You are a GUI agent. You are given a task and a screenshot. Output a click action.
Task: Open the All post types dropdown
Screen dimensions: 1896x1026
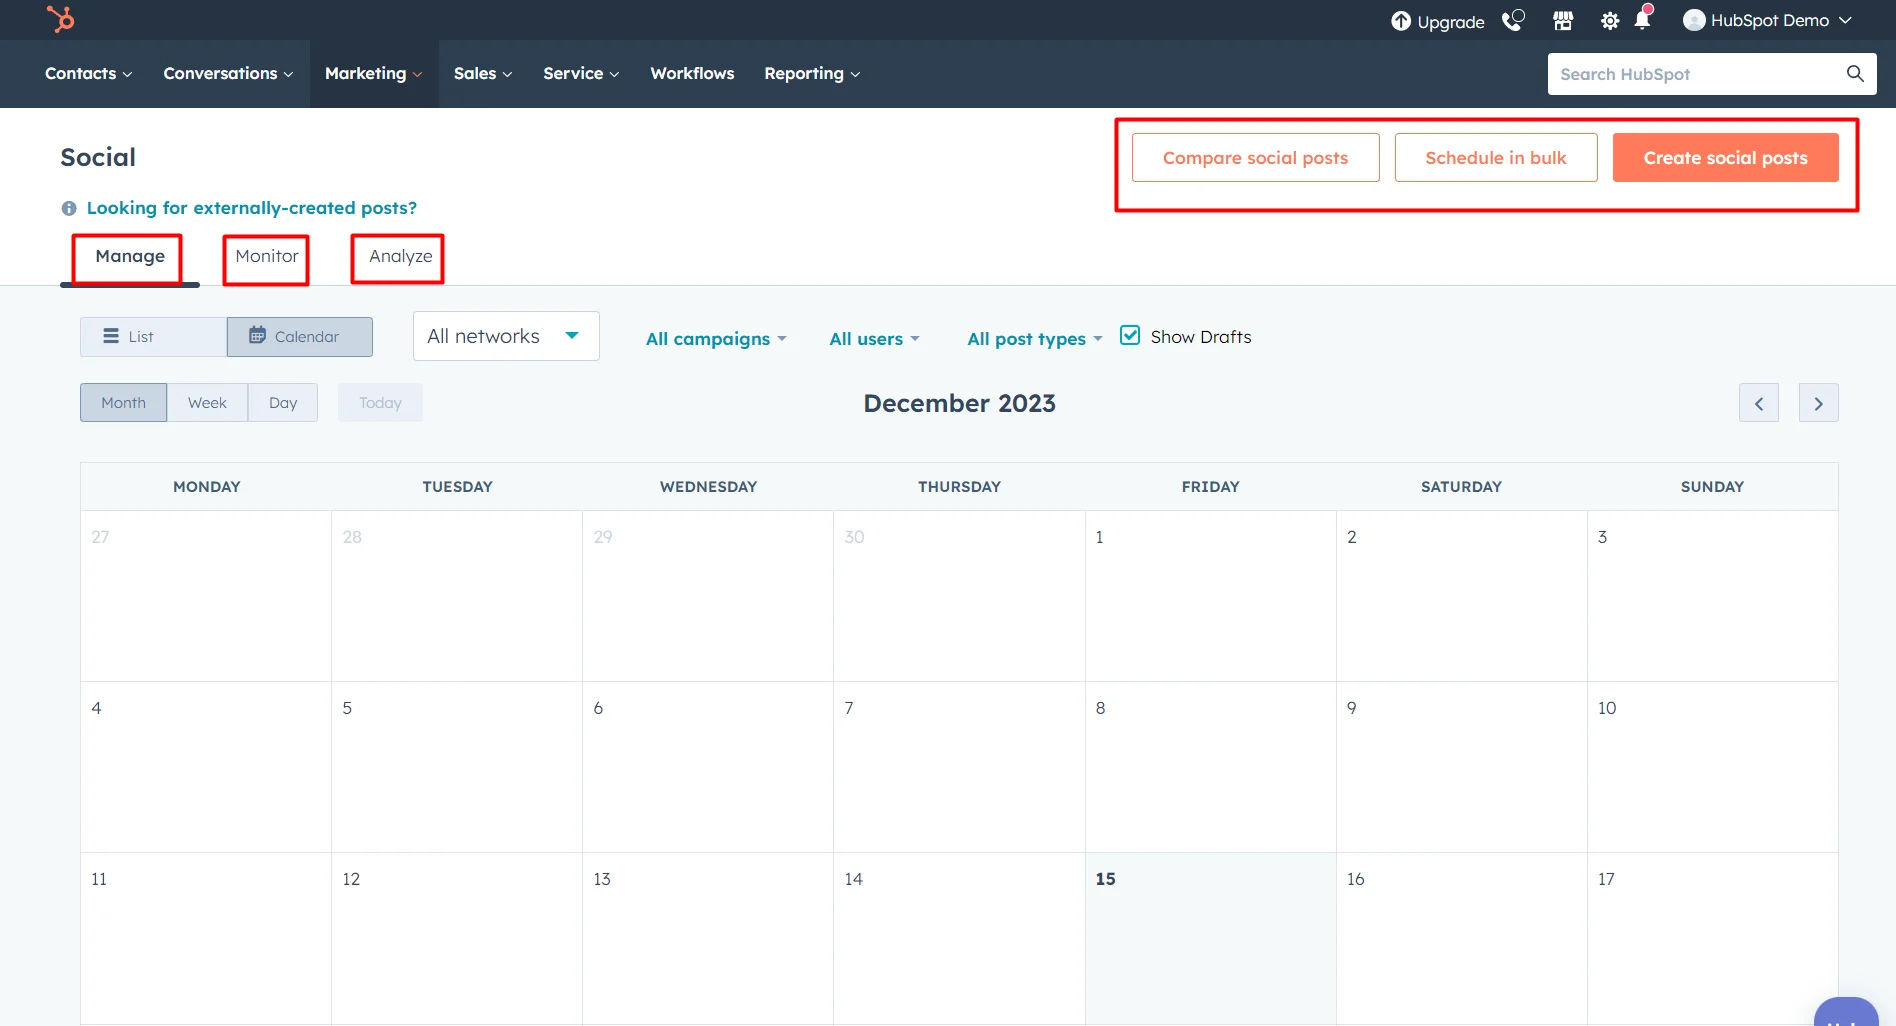tap(1034, 338)
